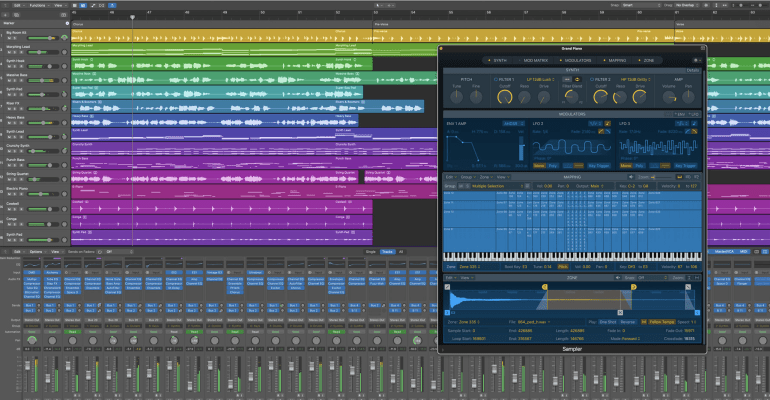Click Mapping preview speaker icon

pyautogui.click(x=631, y=177)
